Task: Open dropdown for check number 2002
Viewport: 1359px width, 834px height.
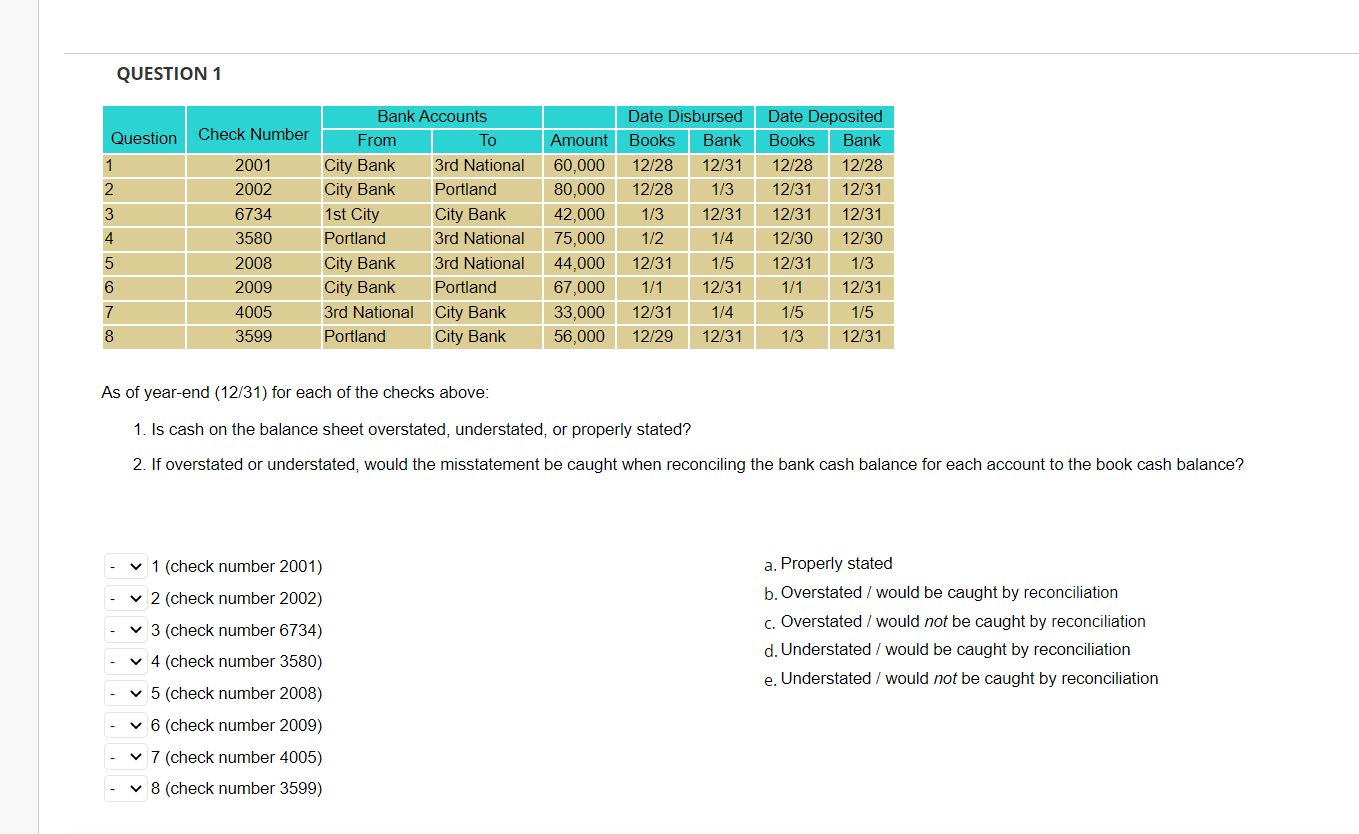Action: pyautogui.click(x=125, y=598)
